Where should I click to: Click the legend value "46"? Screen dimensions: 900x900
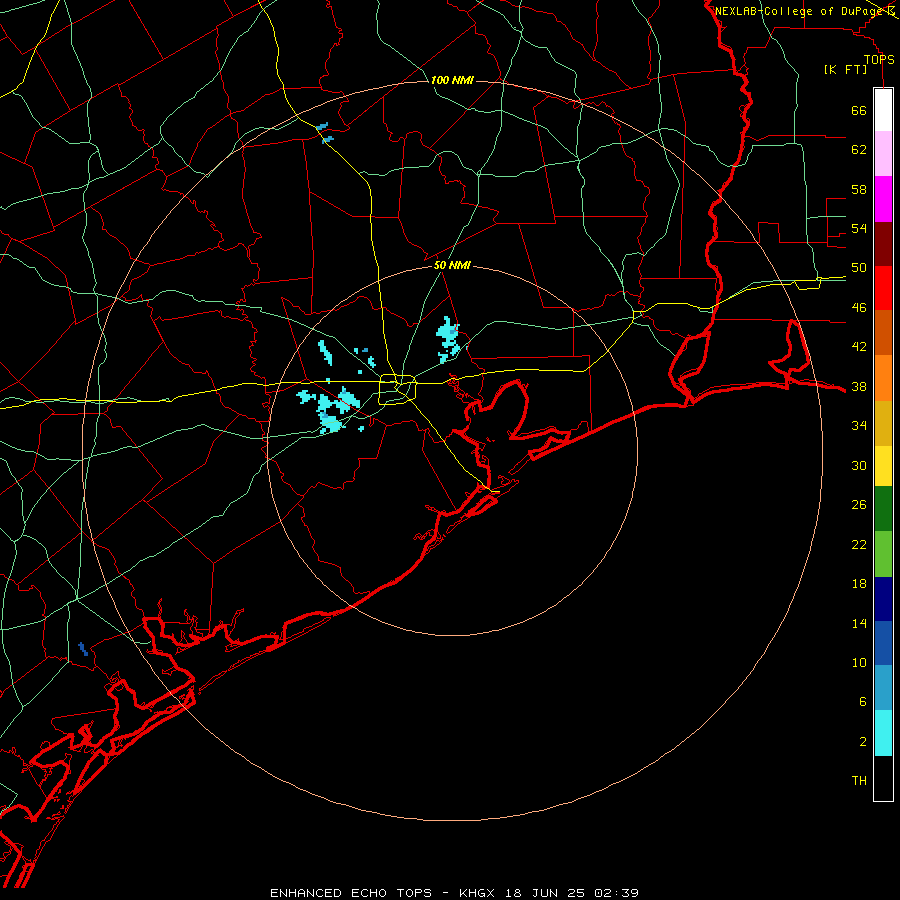[x=859, y=308]
